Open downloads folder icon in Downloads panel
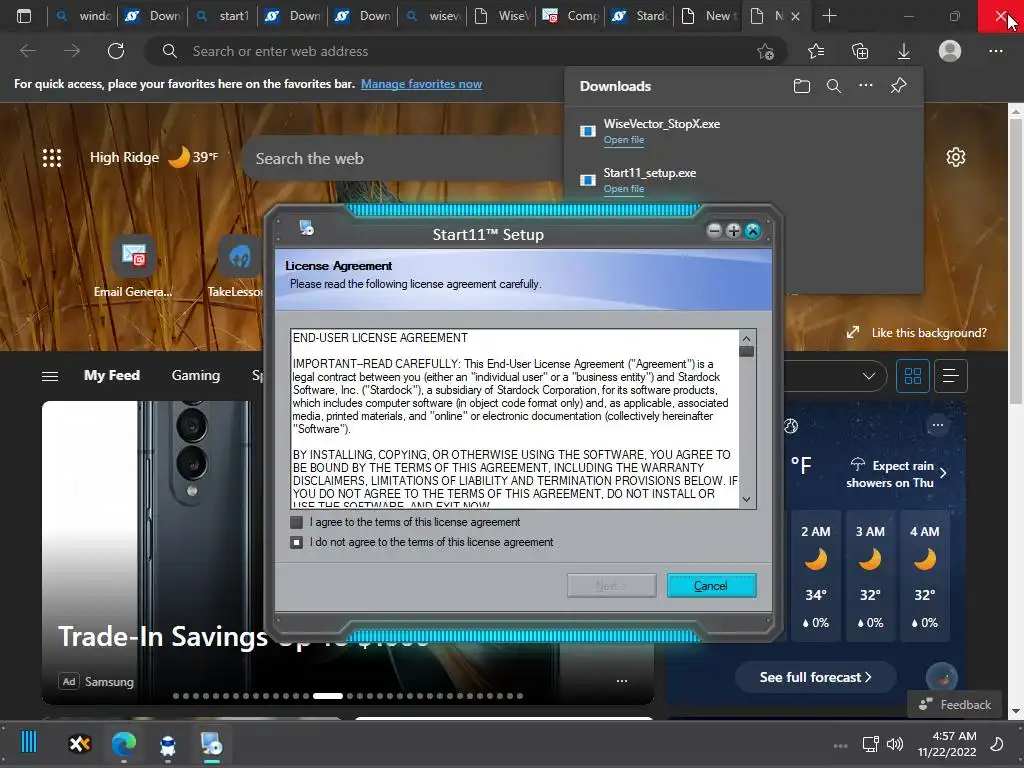The image size is (1024, 768). tap(802, 86)
